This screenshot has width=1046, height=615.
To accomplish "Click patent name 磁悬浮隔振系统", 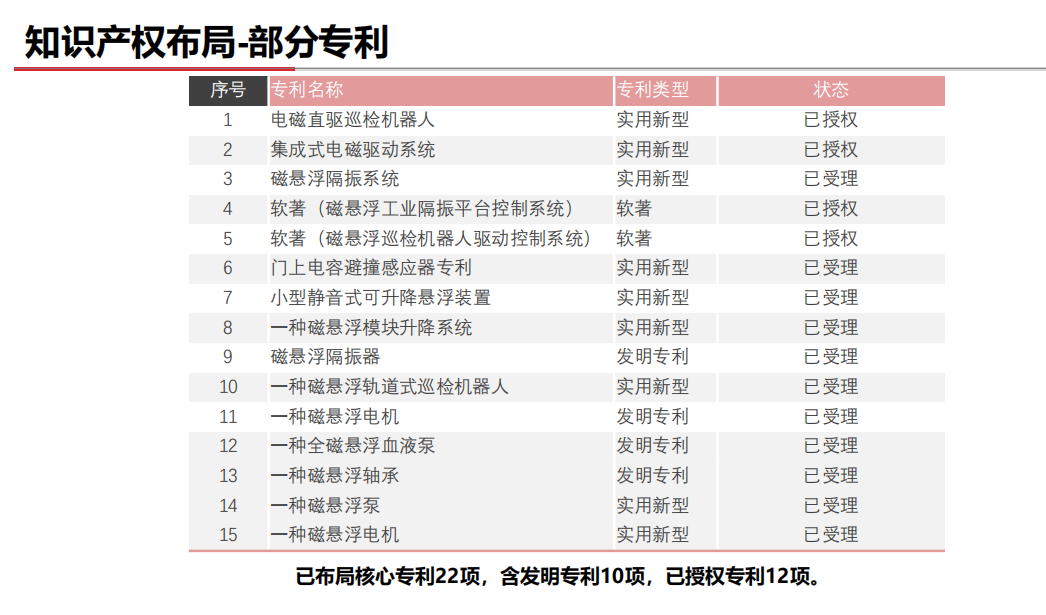I will point(335,179).
